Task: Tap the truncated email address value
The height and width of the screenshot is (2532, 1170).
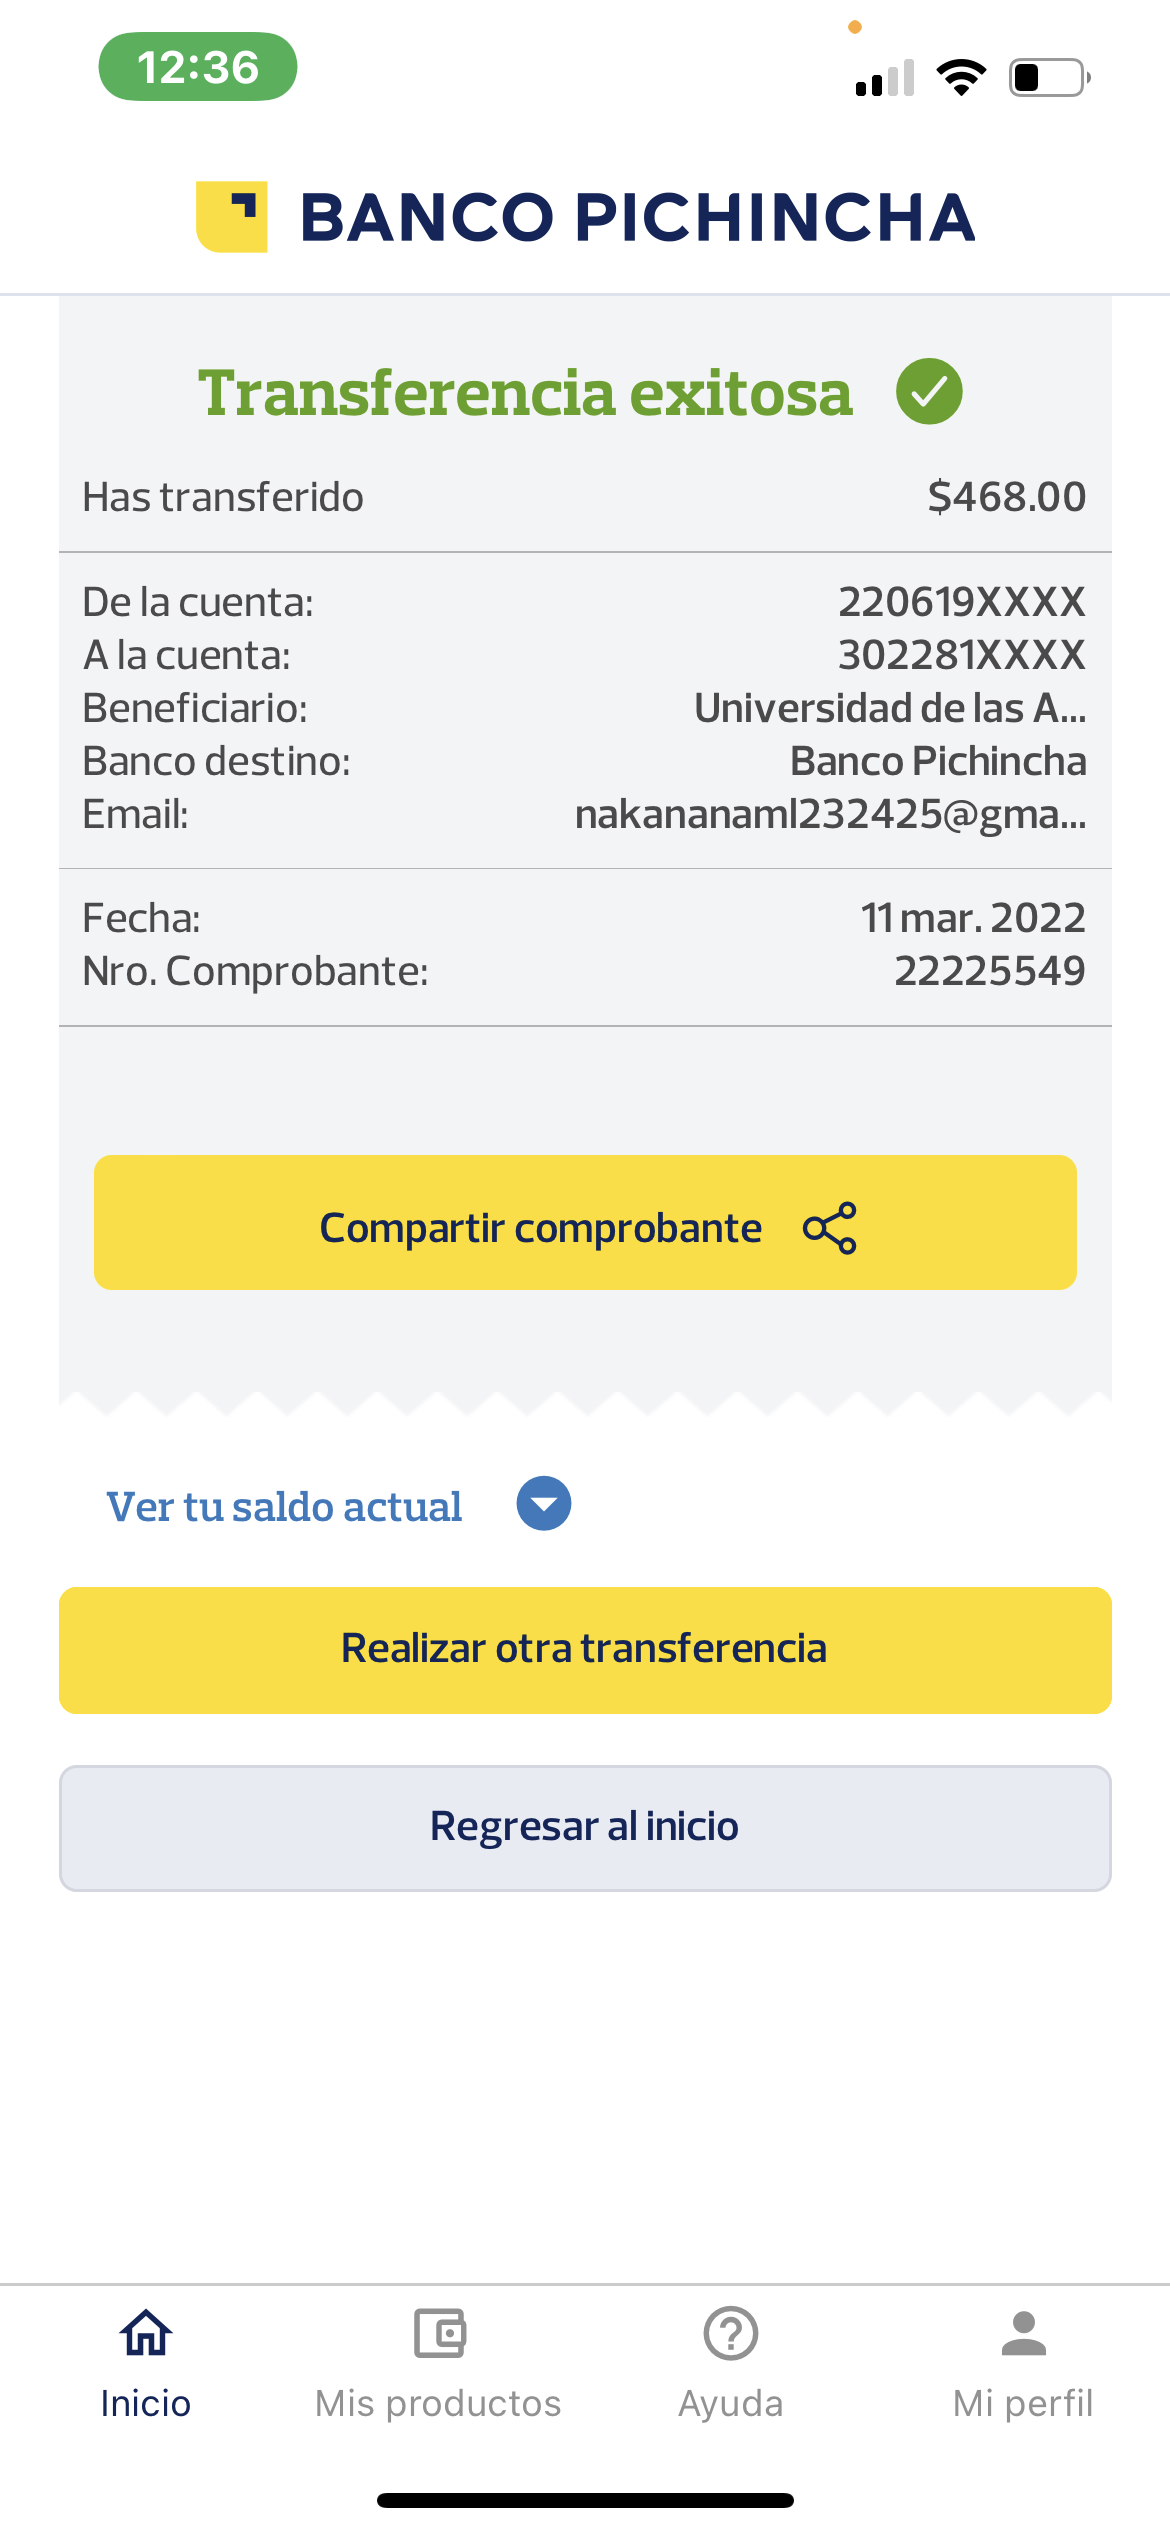Action: pyautogui.click(x=830, y=814)
